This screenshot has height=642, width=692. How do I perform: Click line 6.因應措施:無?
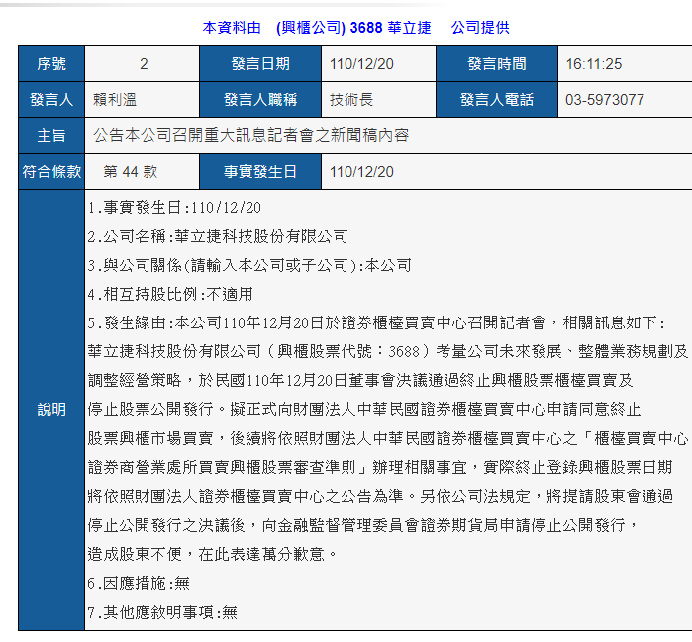click(139, 583)
